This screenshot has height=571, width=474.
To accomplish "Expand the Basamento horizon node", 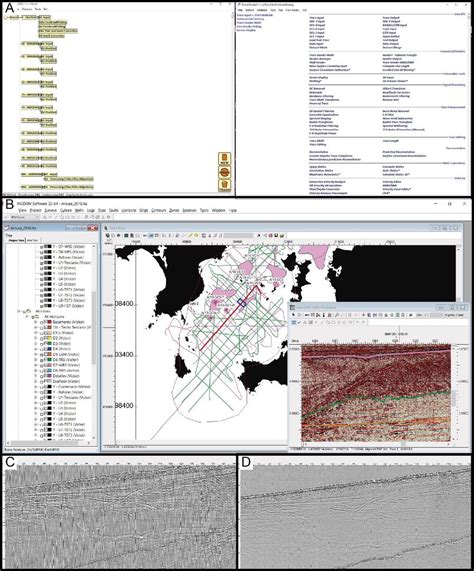I will [36, 322].
